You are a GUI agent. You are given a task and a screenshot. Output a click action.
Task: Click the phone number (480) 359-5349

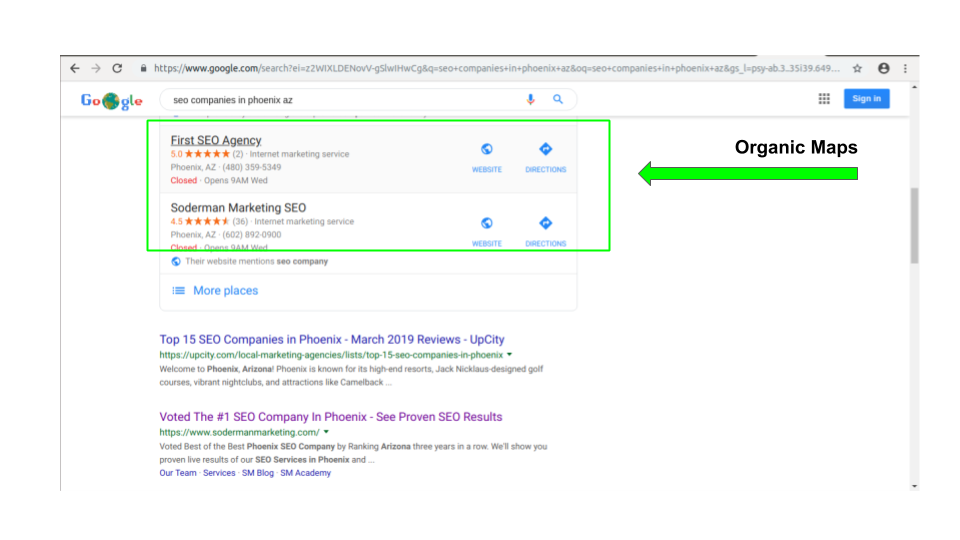pyautogui.click(x=252, y=167)
